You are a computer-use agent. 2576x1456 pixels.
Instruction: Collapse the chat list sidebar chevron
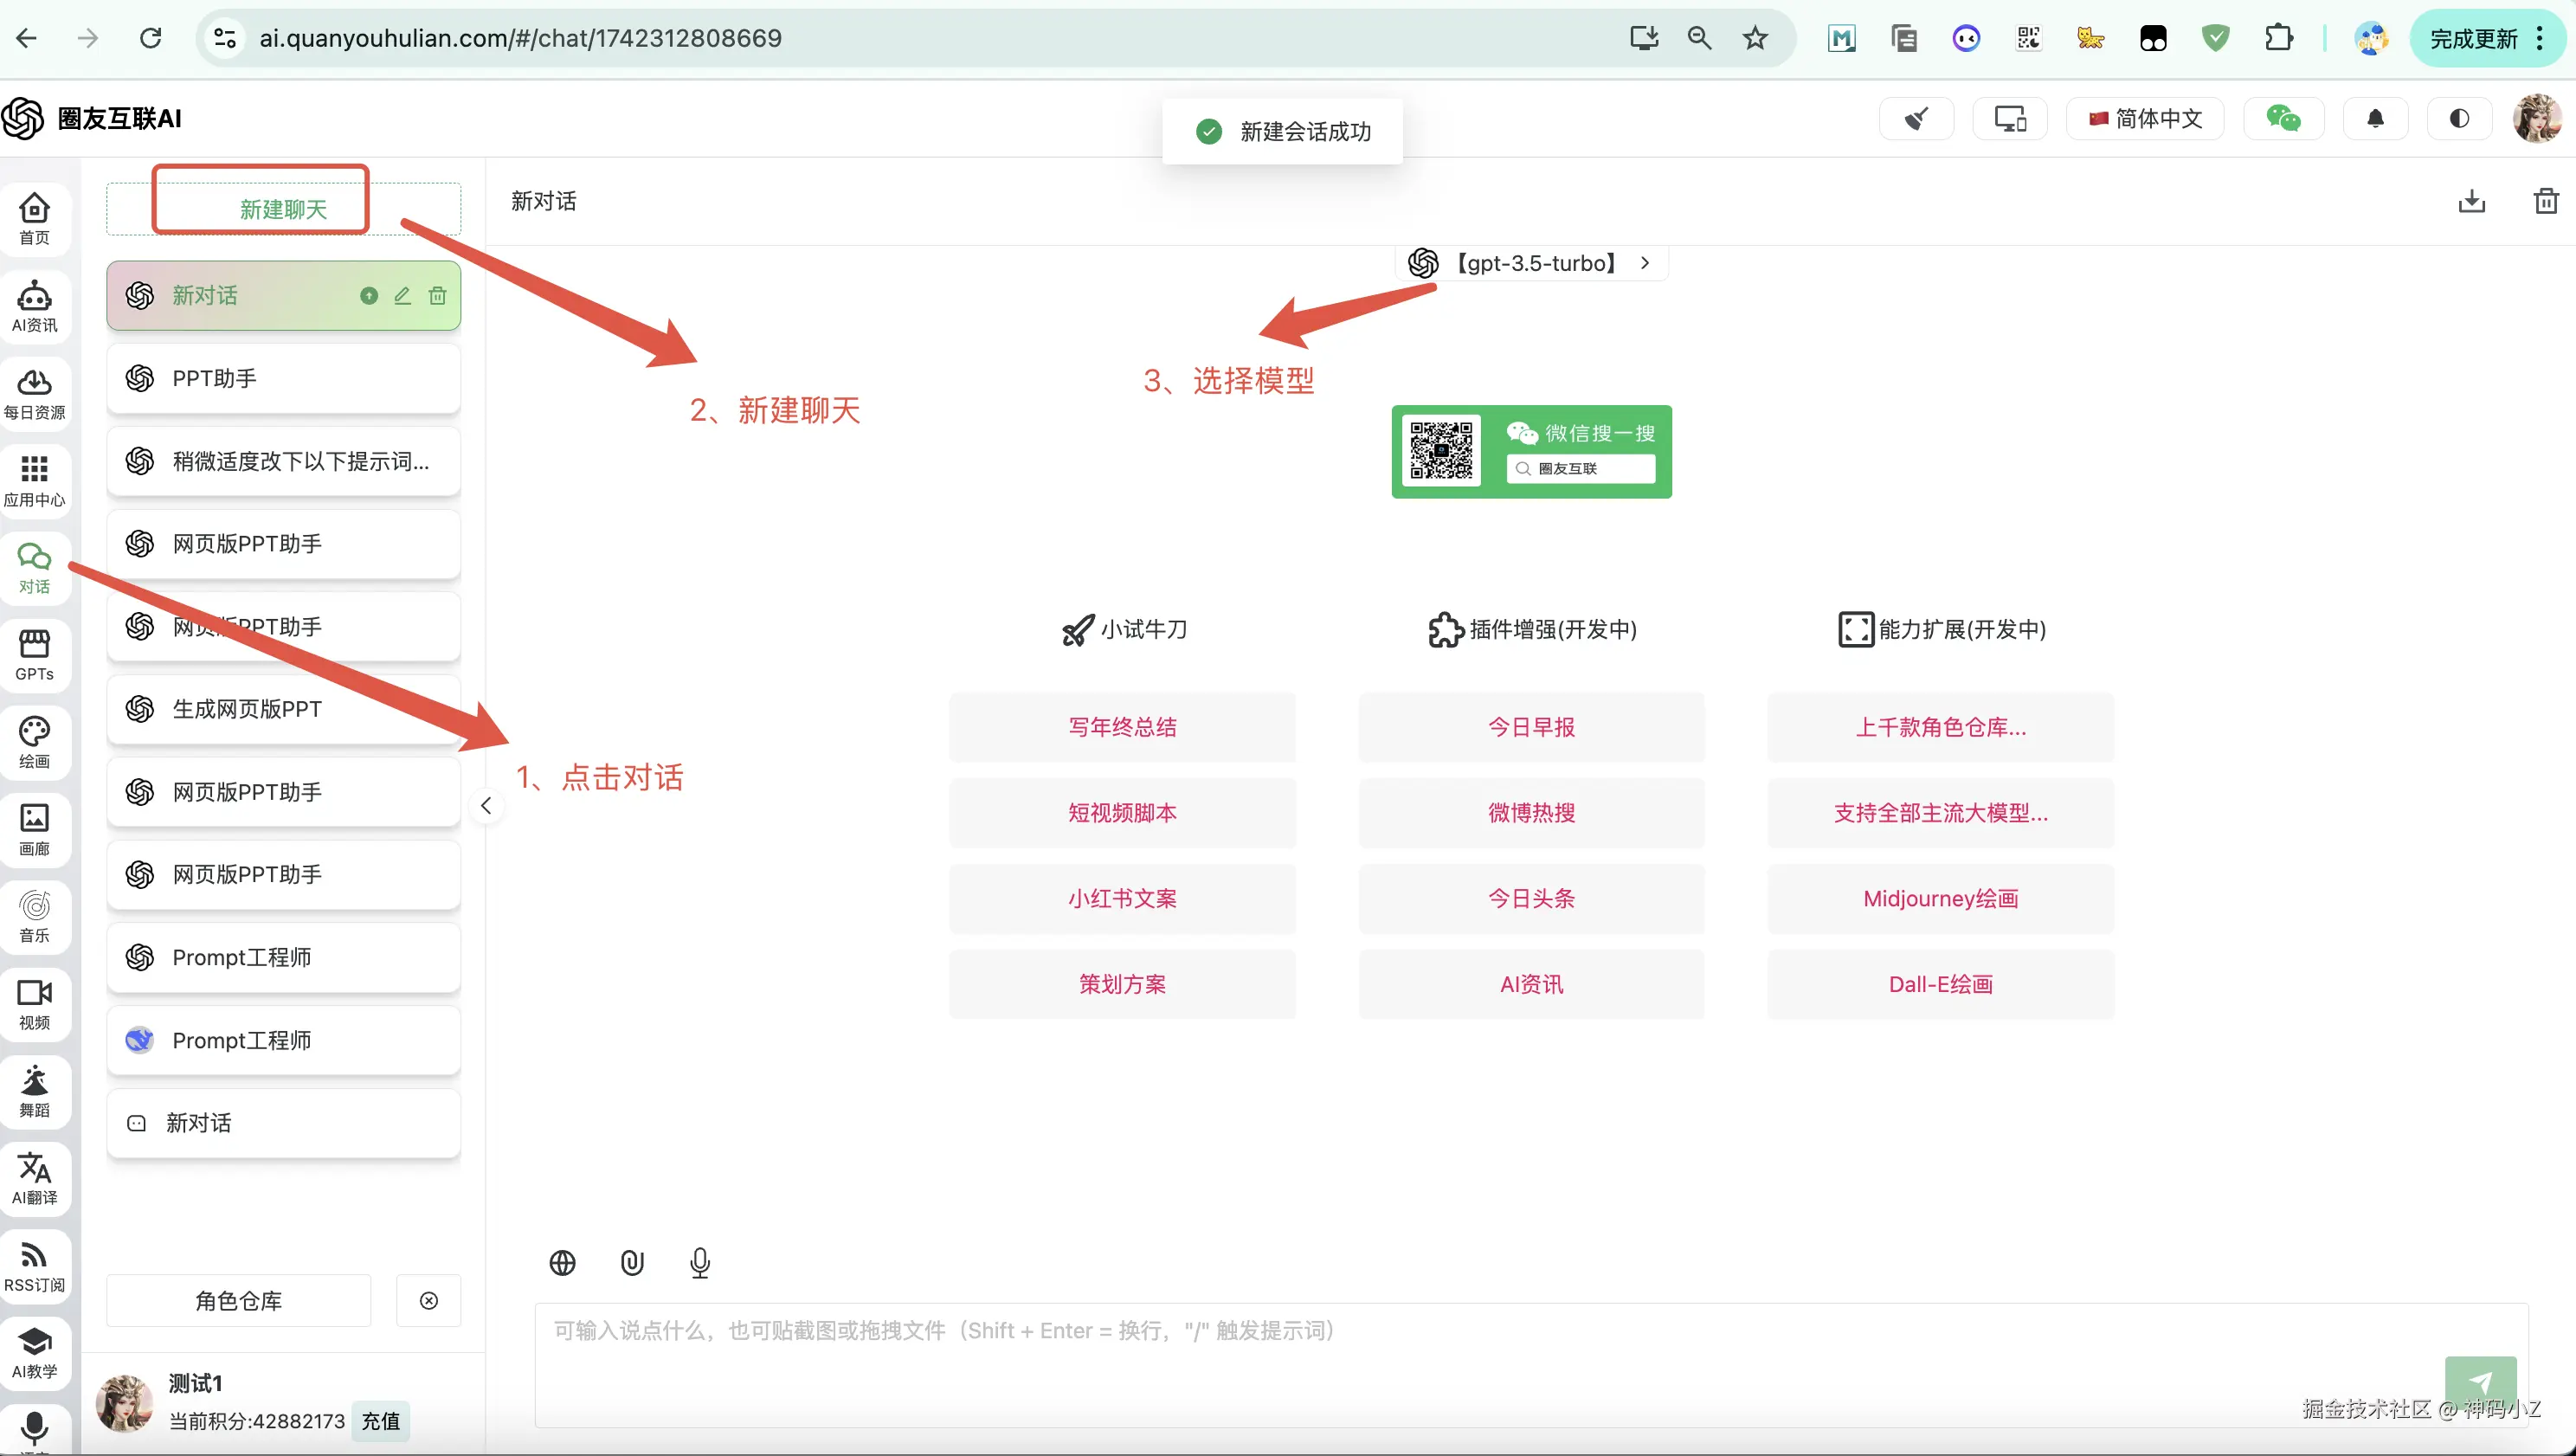[486, 806]
